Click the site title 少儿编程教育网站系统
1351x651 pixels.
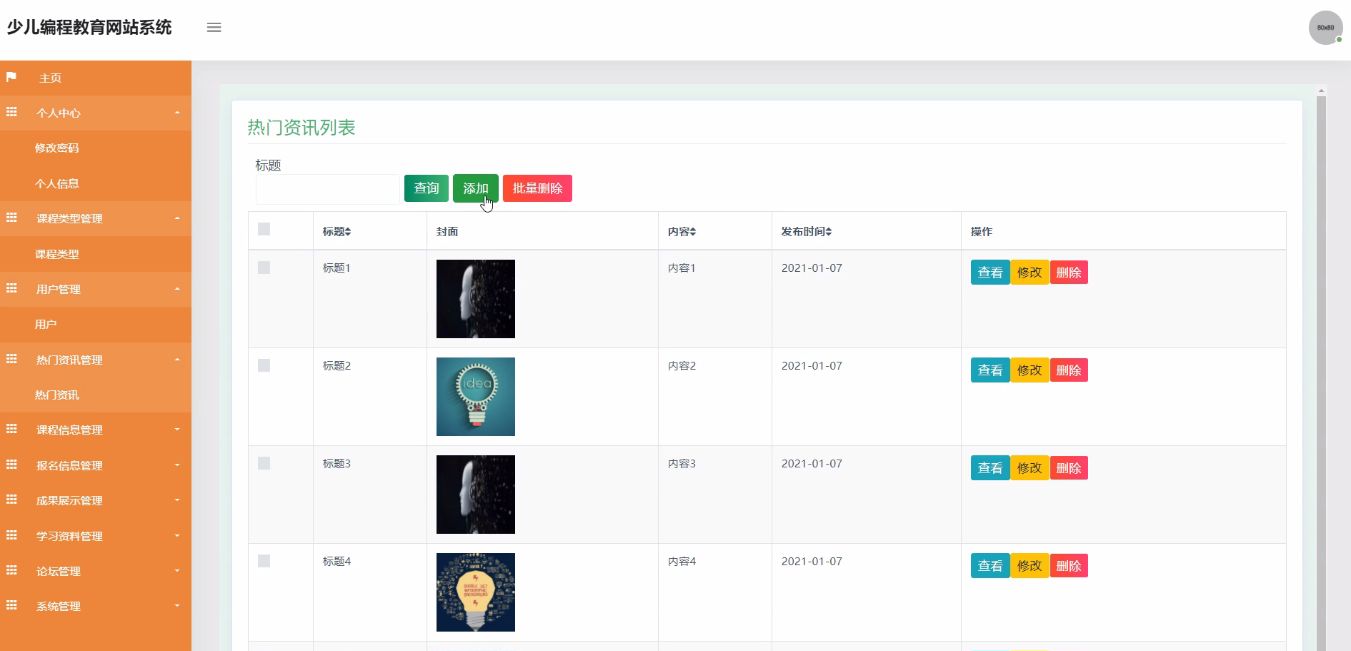89,28
